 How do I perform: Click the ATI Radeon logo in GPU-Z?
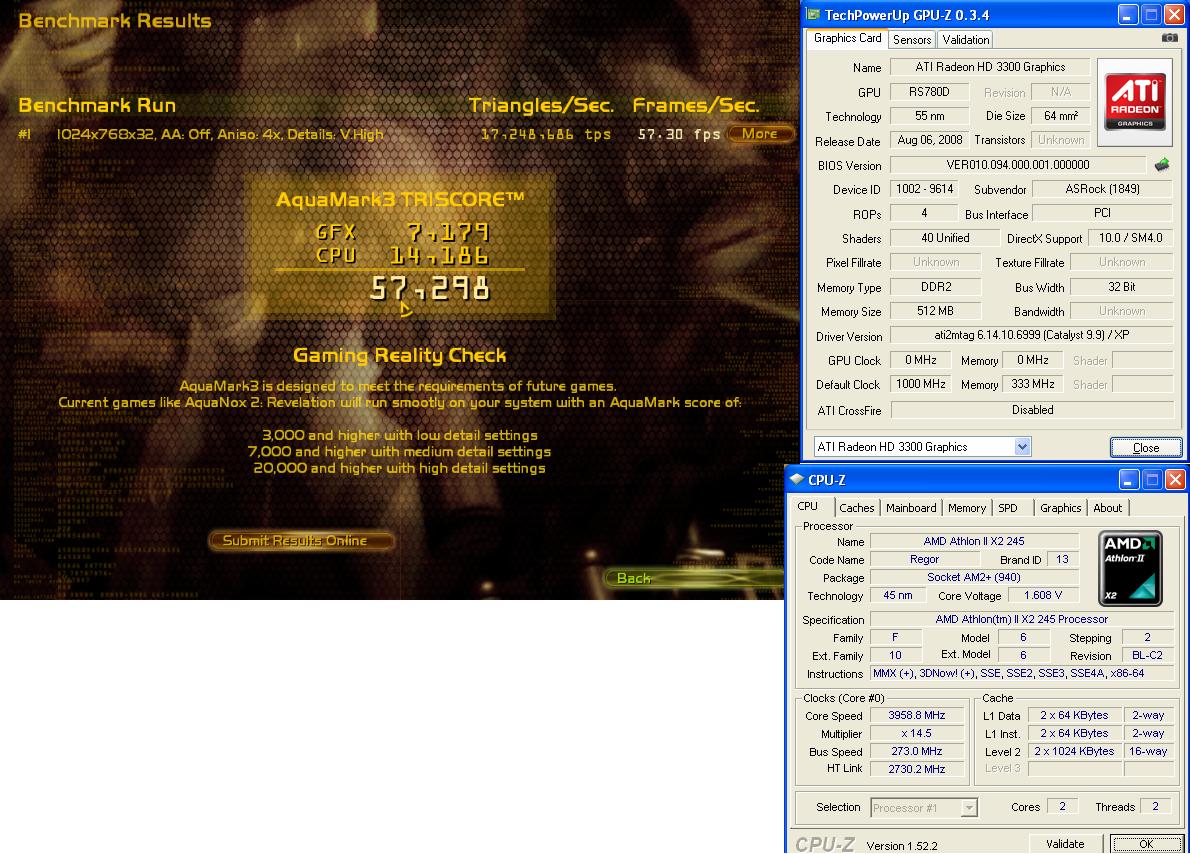coord(1135,102)
